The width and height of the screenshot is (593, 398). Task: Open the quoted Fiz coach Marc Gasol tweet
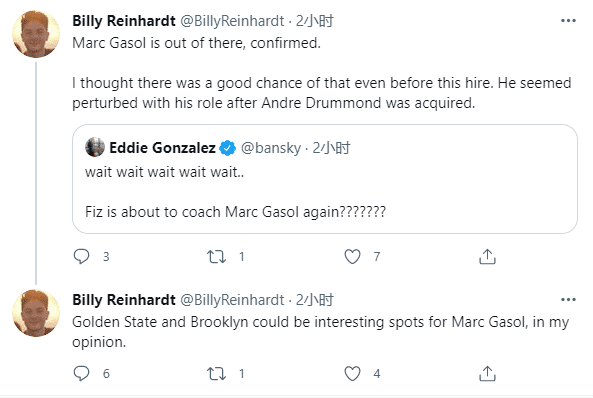[325, 179]
